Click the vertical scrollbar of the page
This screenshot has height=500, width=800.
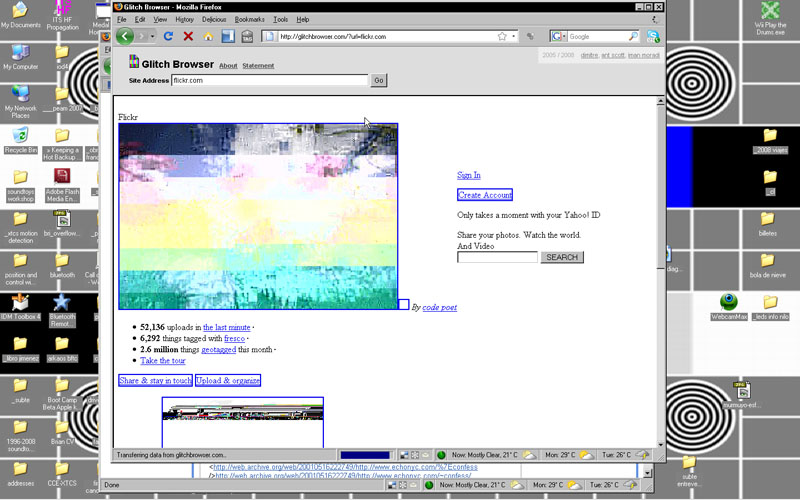[660, 273]
